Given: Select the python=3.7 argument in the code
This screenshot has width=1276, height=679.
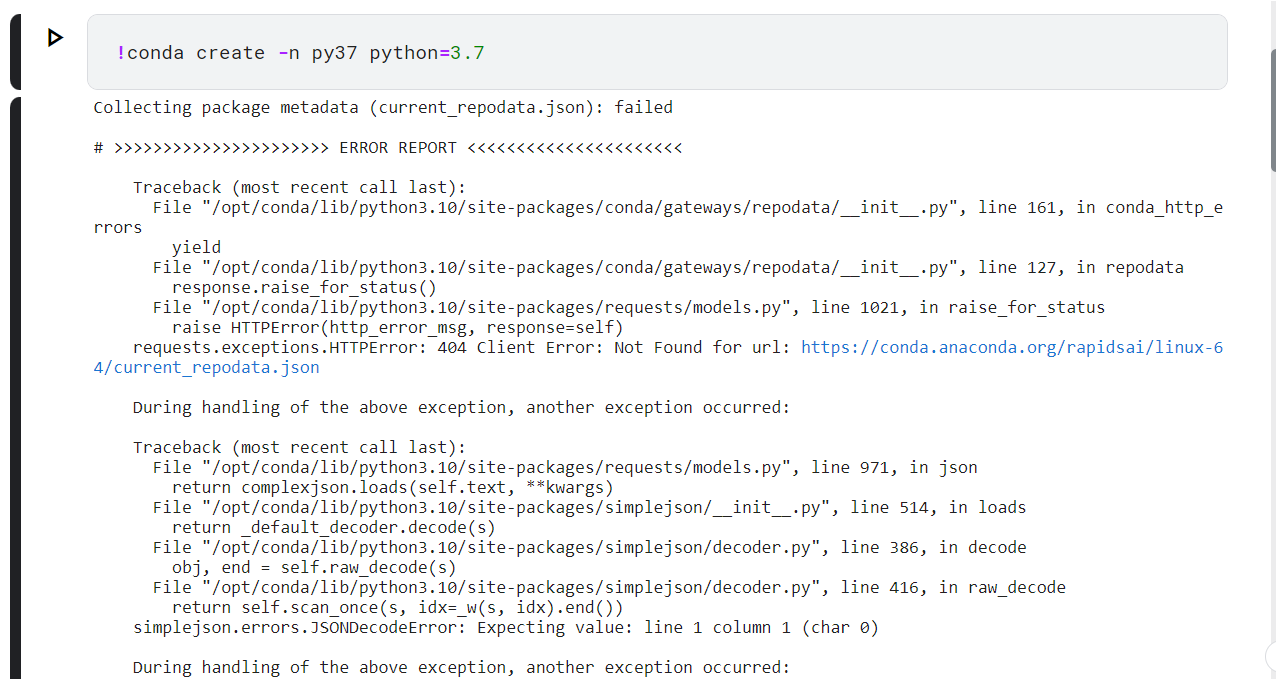Looking at the screenshot, I should pyautogui.click(x=427, y=53).
